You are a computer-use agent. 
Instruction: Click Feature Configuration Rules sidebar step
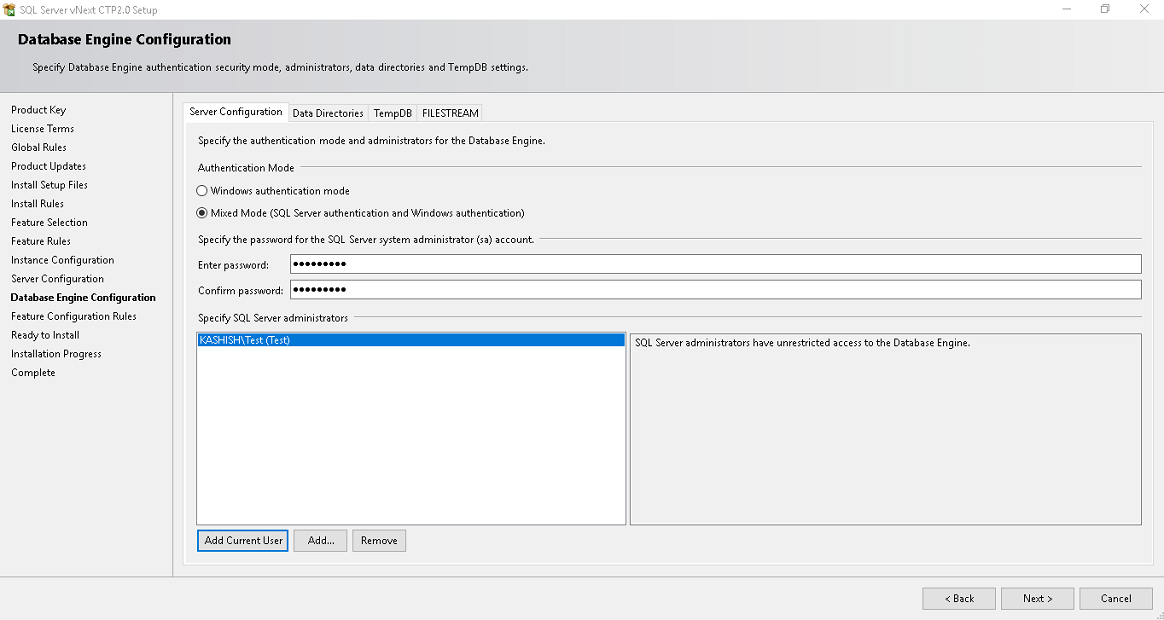(x=73, y=316)
